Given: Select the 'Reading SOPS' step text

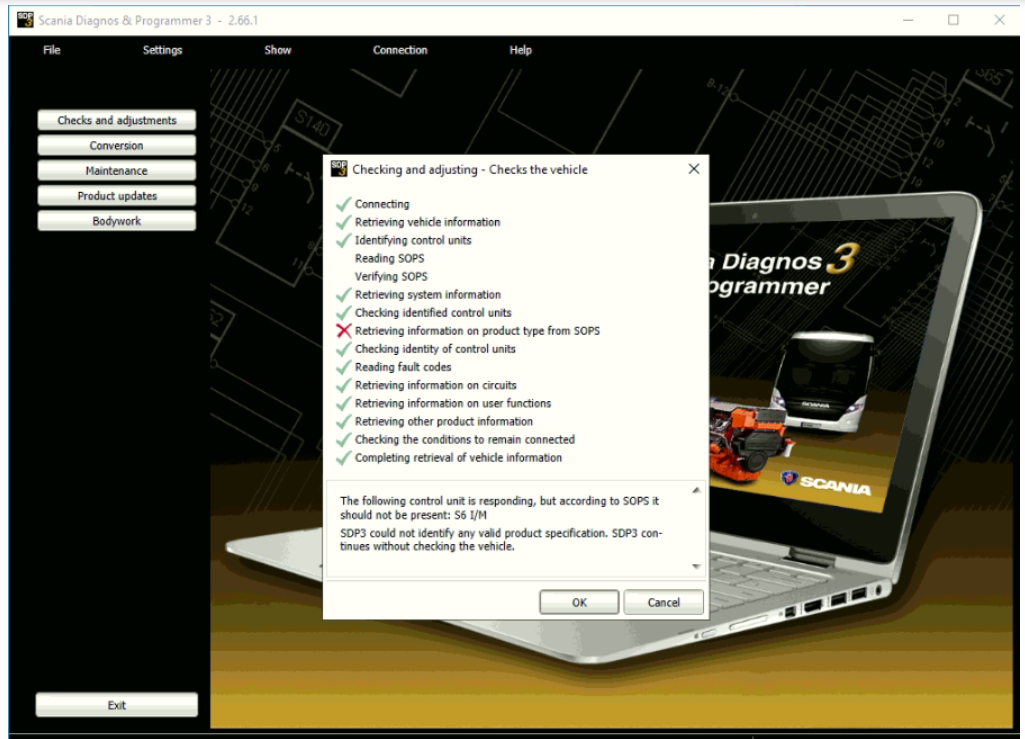Looking at the screenshot, I should (390, 258).
